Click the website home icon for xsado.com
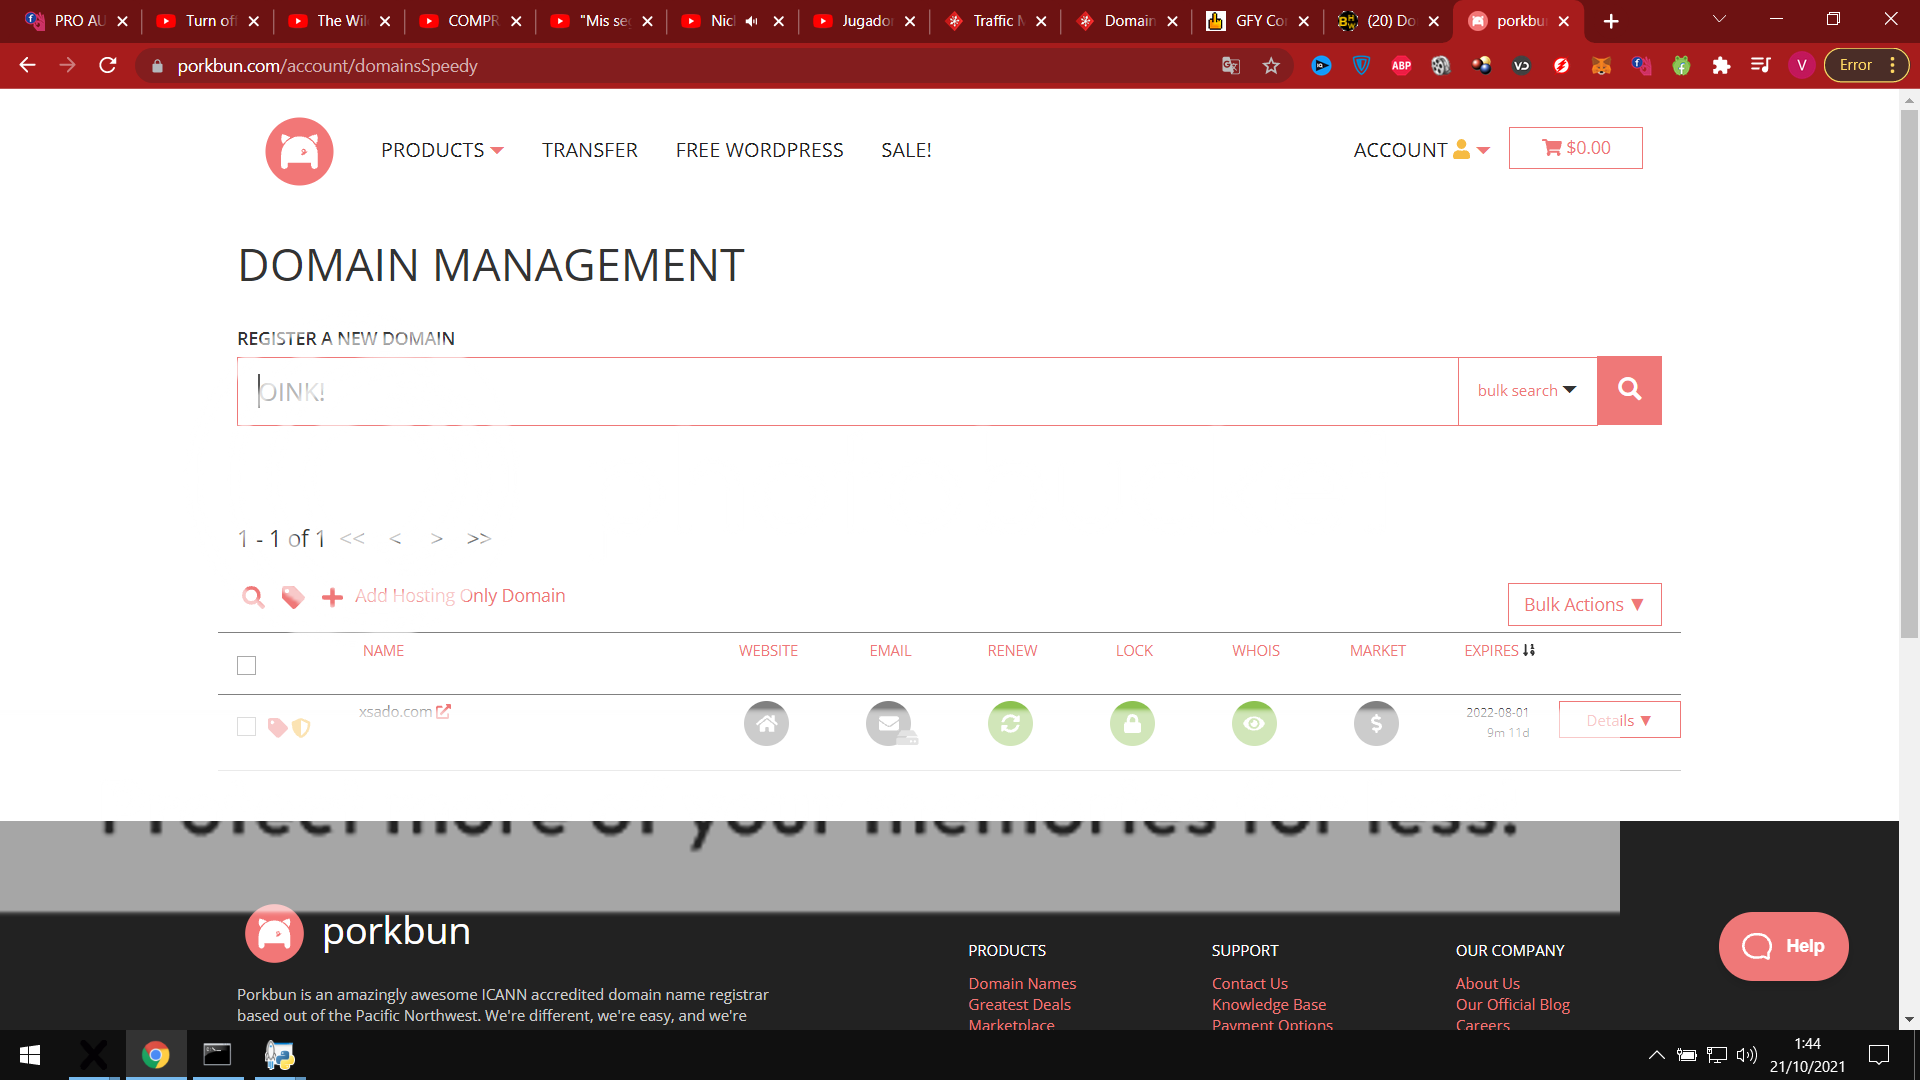Viewport: 1920px width, 1080px height. [x=766, y=723]
